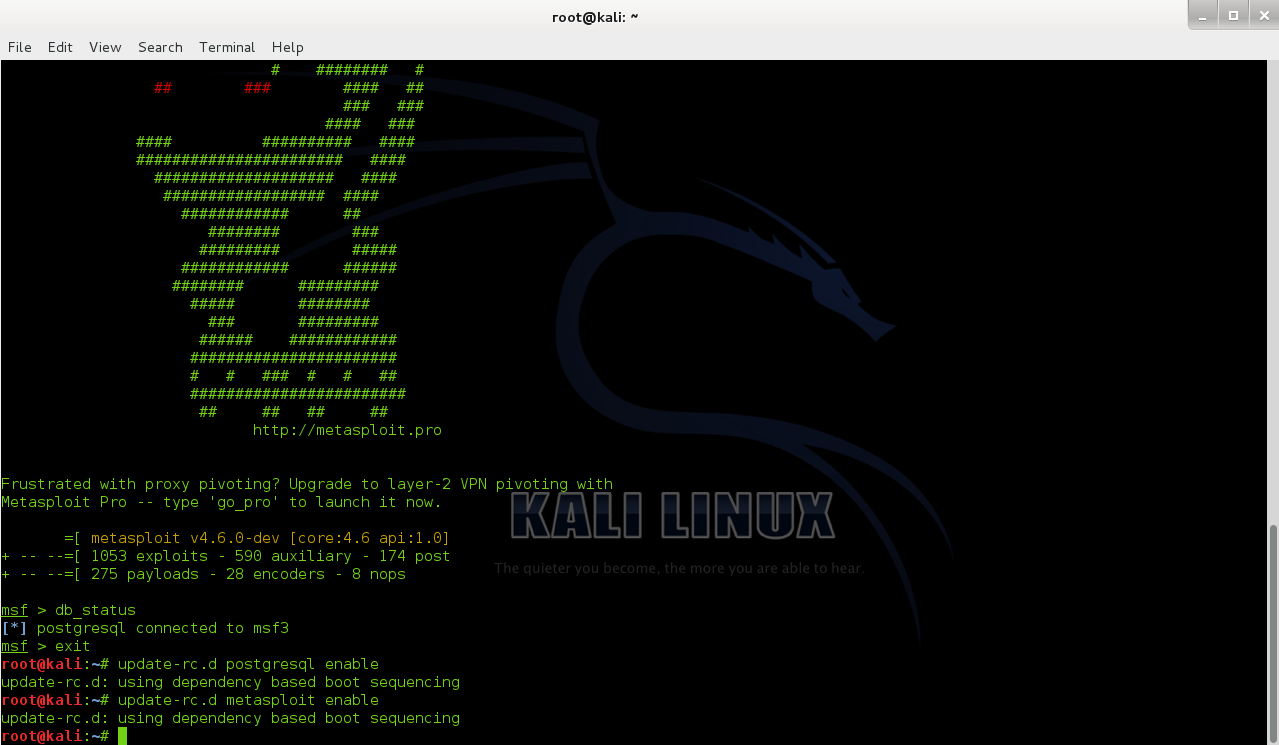Click 'update-rc.d postgresql enable' command text

click(x=248, y=664)
